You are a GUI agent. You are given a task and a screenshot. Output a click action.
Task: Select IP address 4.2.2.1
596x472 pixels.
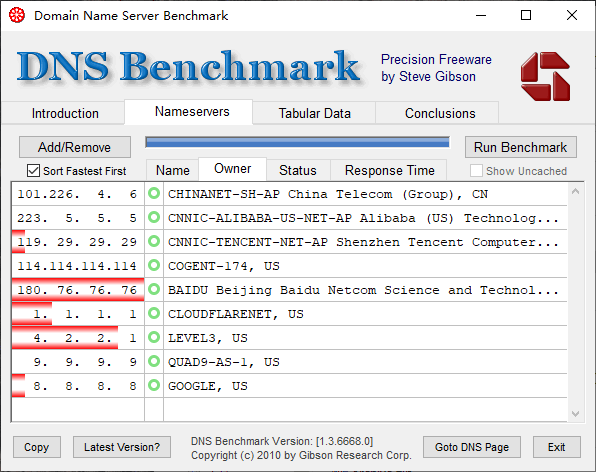pyautogui.click(x=84, y=338)
